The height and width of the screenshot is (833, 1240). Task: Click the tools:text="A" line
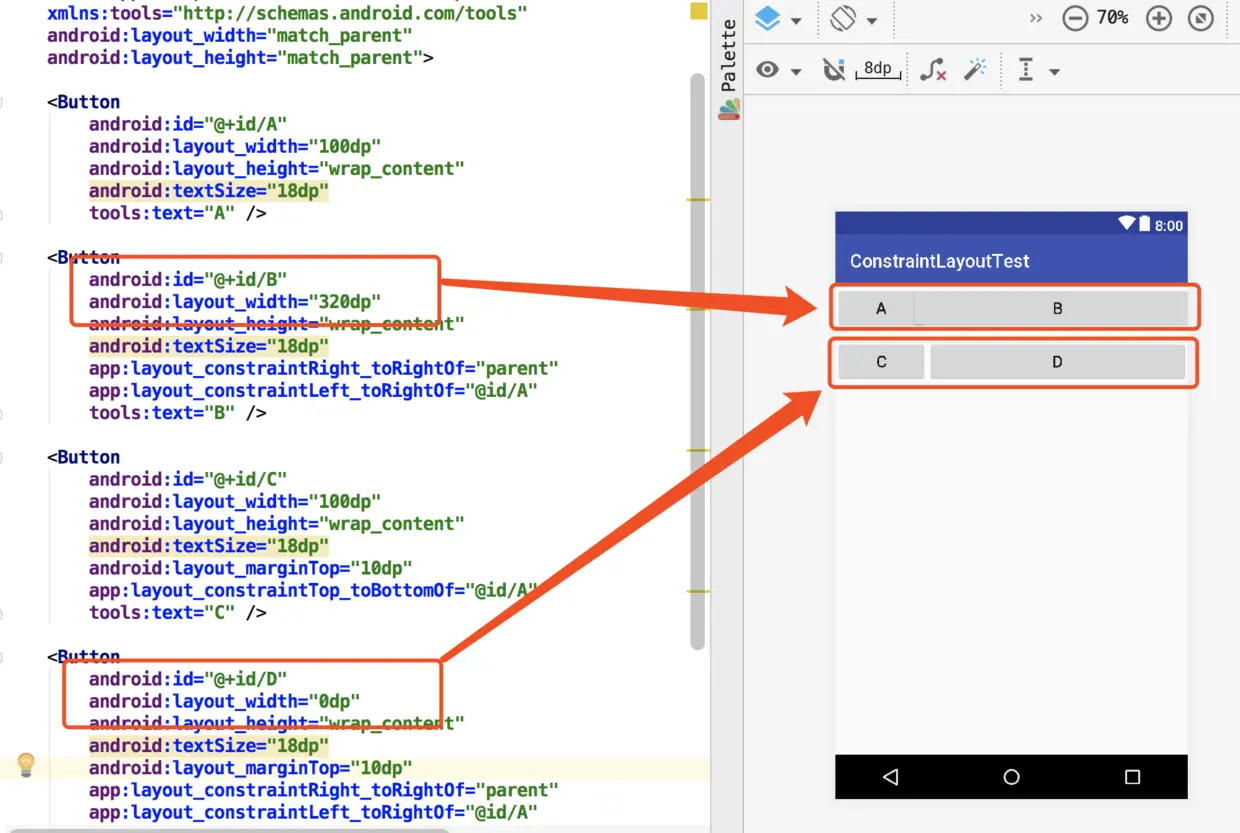click(x=177, y=213)
